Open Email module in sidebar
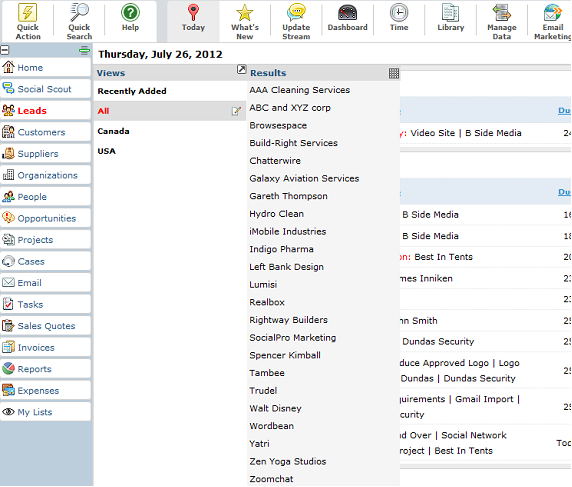572x487 pixels. coord(45,283)
